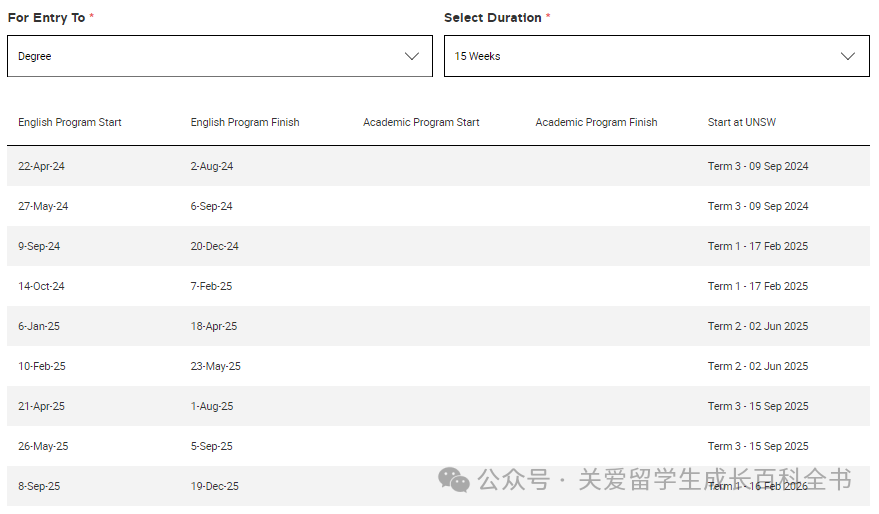Click the 7-Feb-25 finish date cell
Viewport: 879px width, 514px height.
pos(212,286)
